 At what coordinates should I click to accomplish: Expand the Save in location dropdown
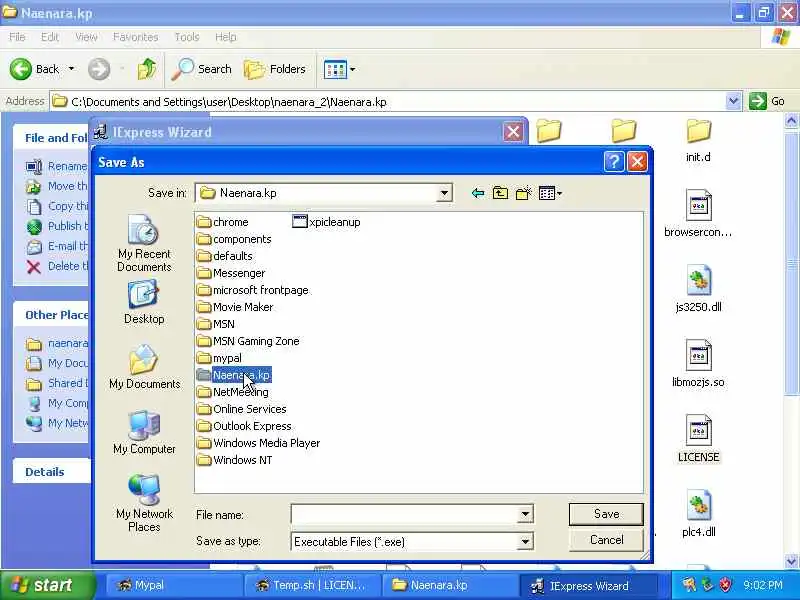(444, 193)
